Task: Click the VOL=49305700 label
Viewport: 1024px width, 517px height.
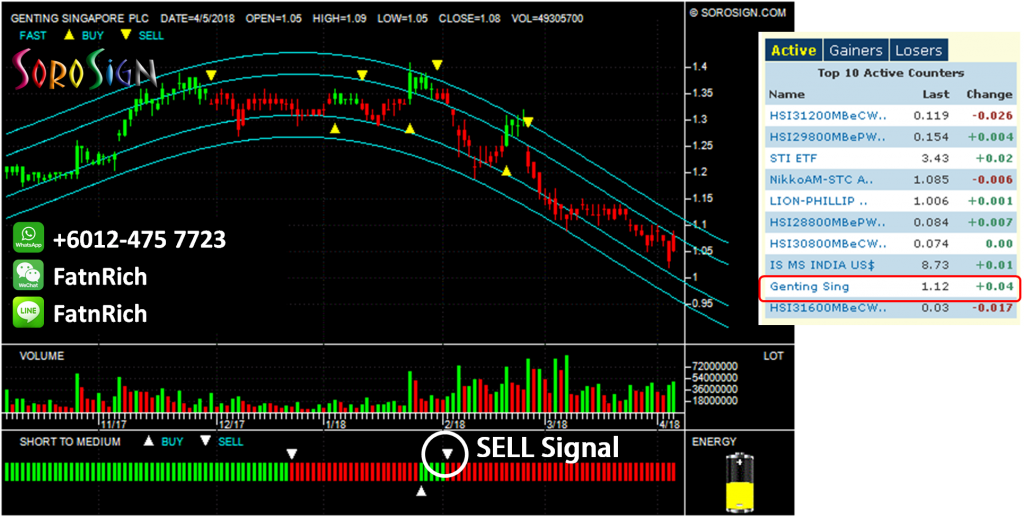Action: point(545,19)
